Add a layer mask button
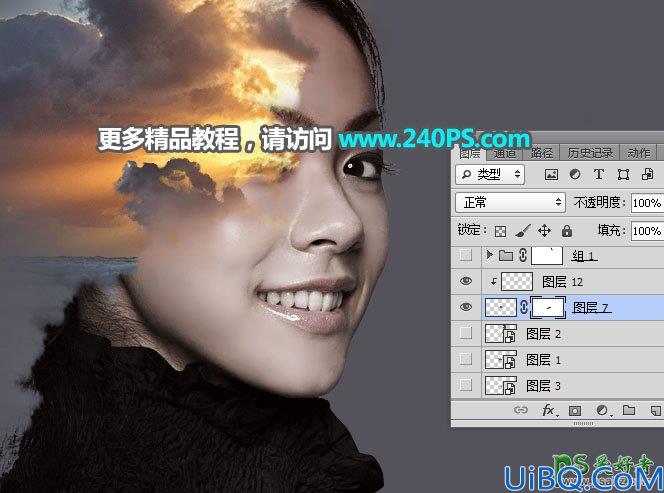The image size is (664, 493). (x=575, y=410)
